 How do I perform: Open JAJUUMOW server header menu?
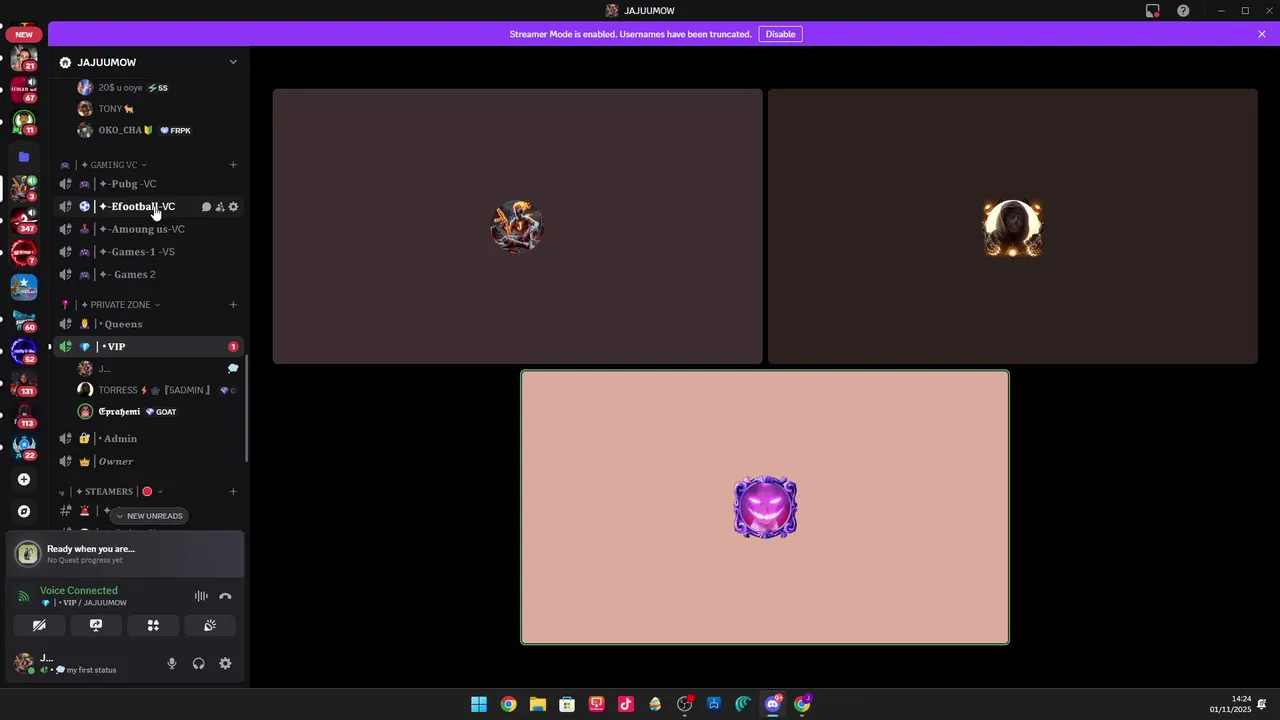tap(149, 62)
